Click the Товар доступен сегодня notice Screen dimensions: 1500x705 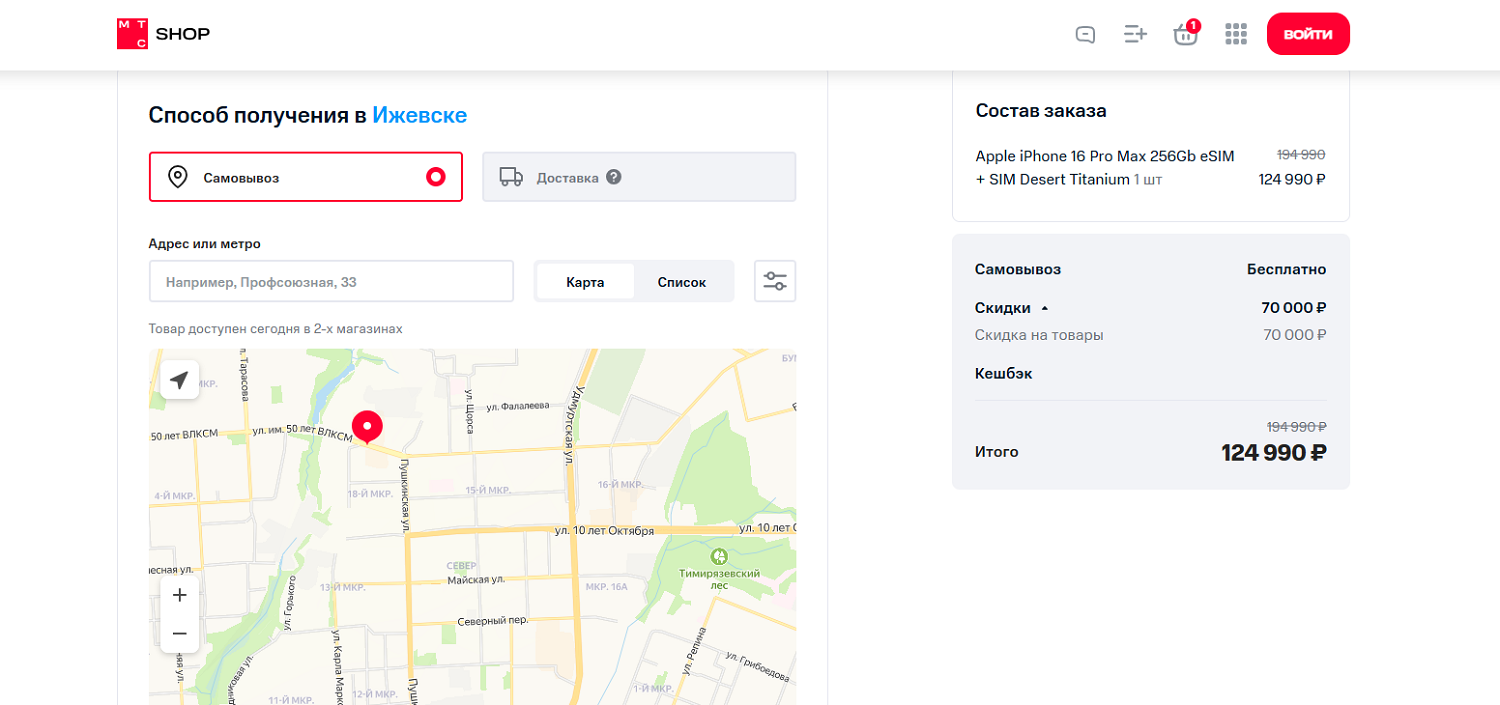[x=275, y=329]
